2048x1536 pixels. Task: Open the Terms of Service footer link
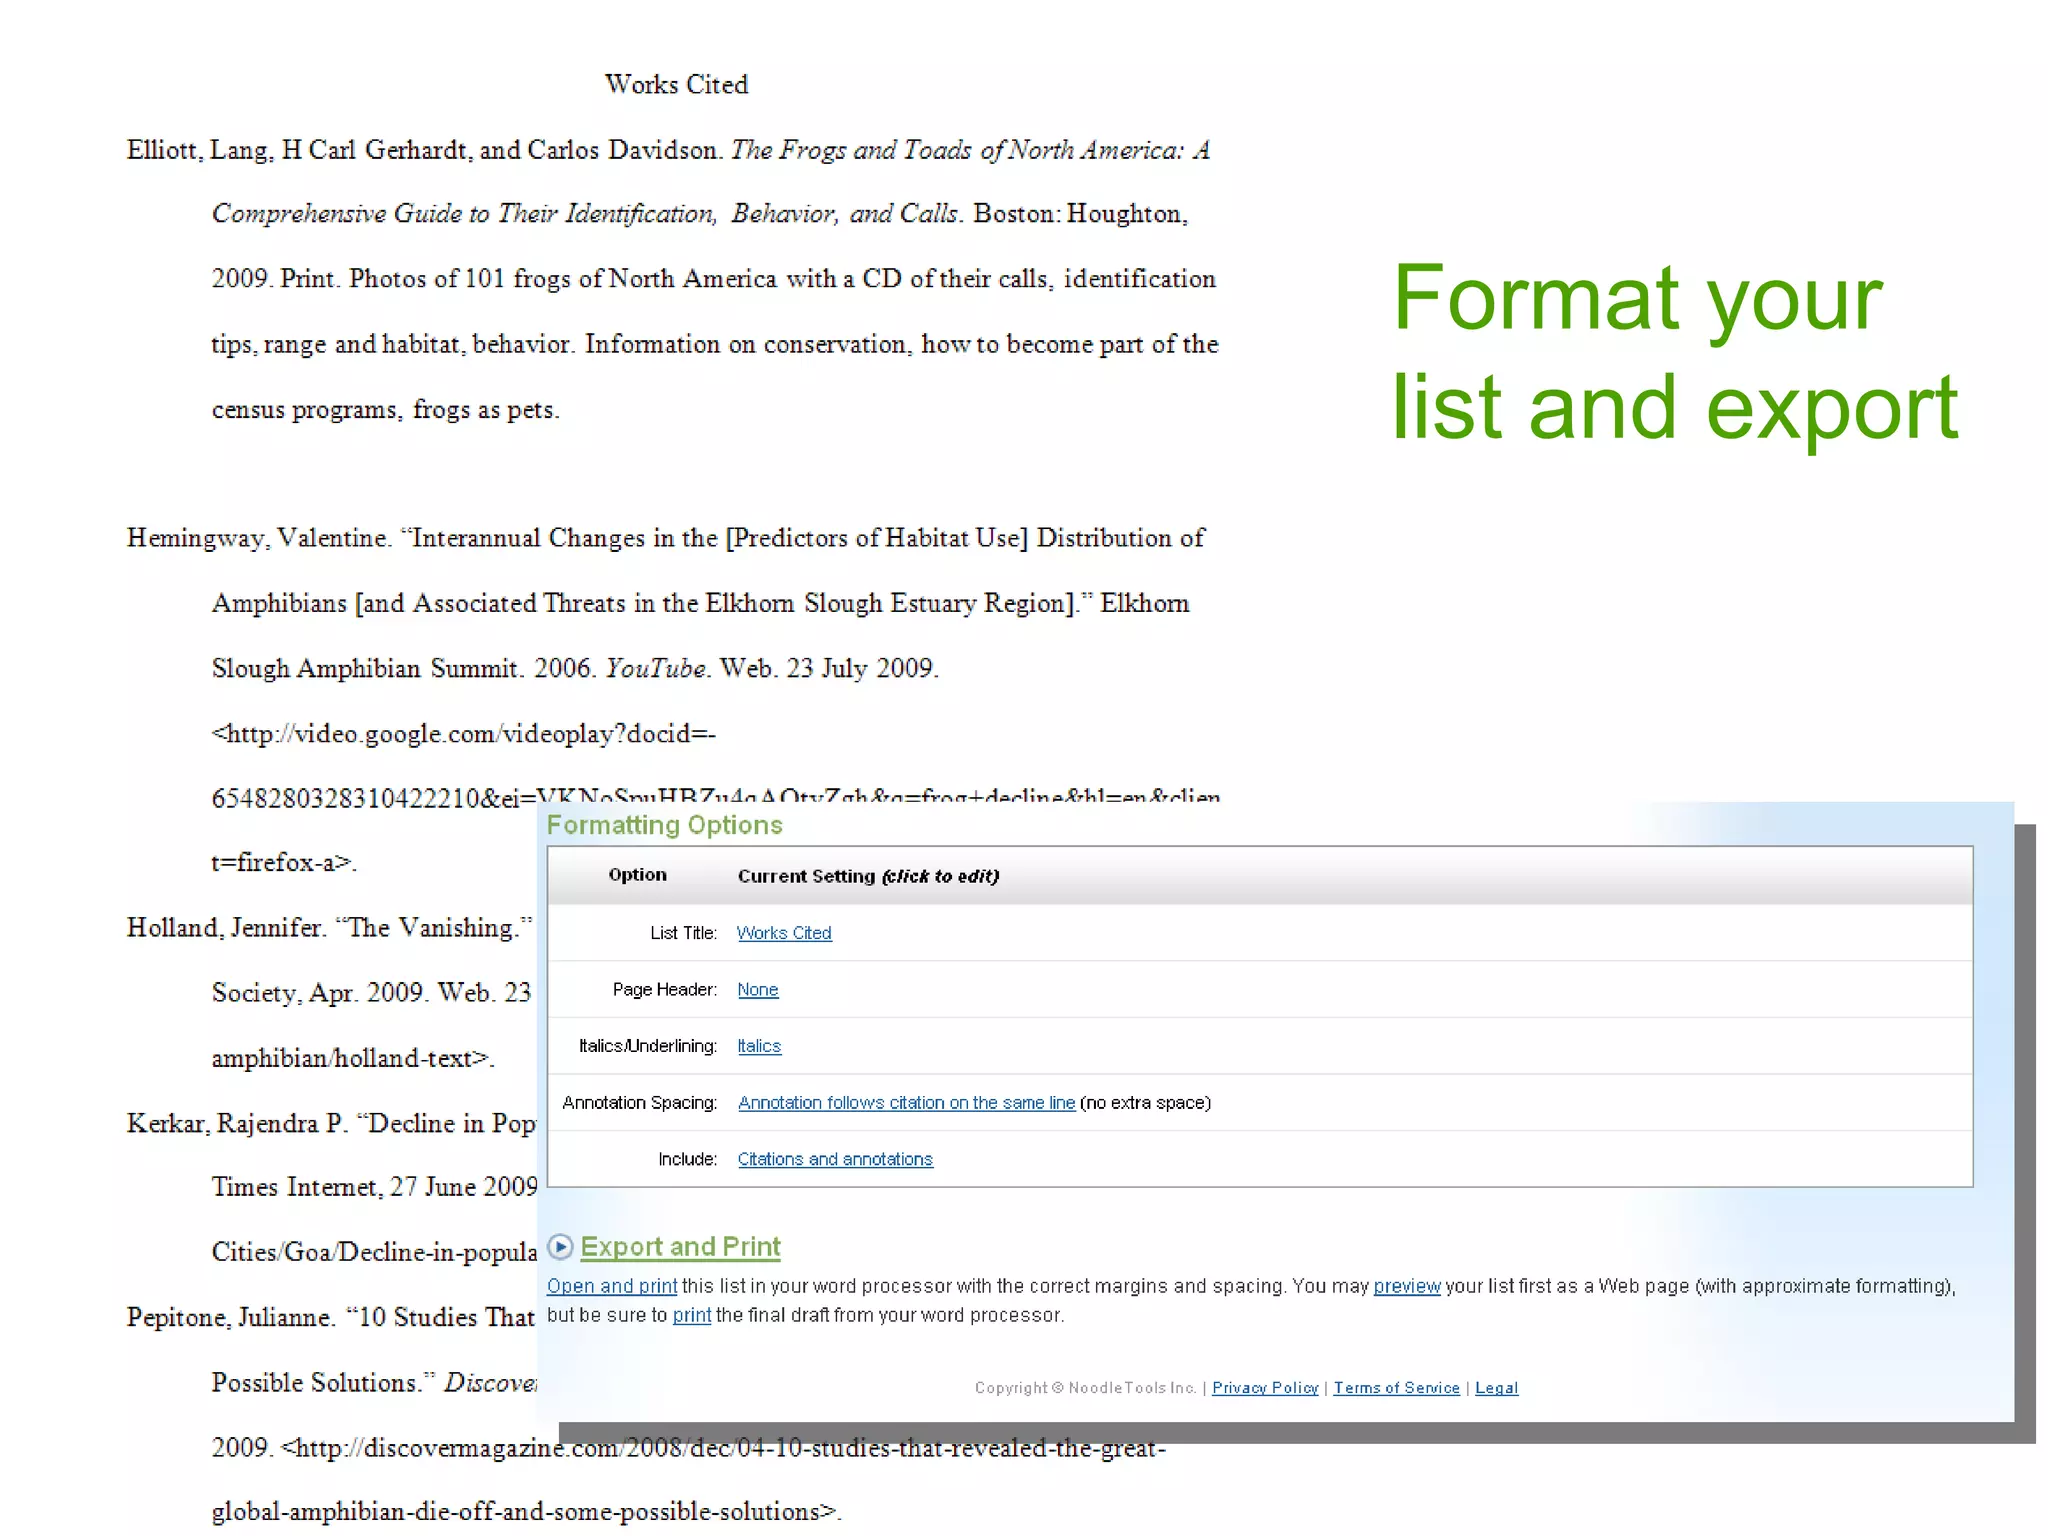[1396, 1388]
